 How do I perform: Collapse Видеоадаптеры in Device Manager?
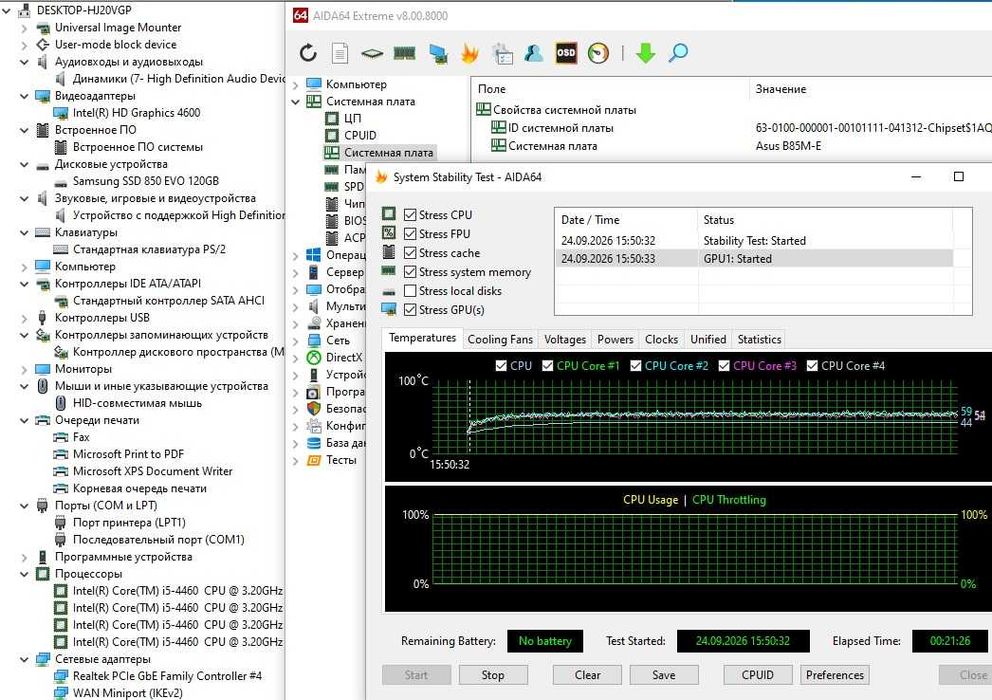point(24,96)
